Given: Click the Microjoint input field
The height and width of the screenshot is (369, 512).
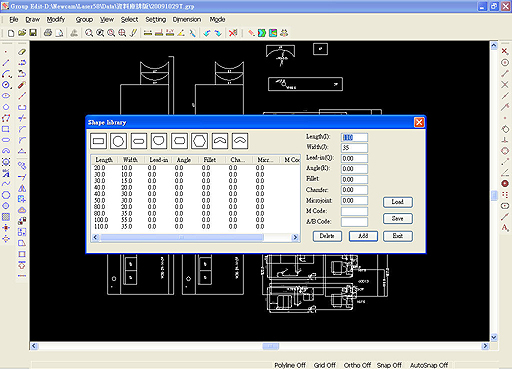Looking at the screenshot, I should [x=354, y=200].
